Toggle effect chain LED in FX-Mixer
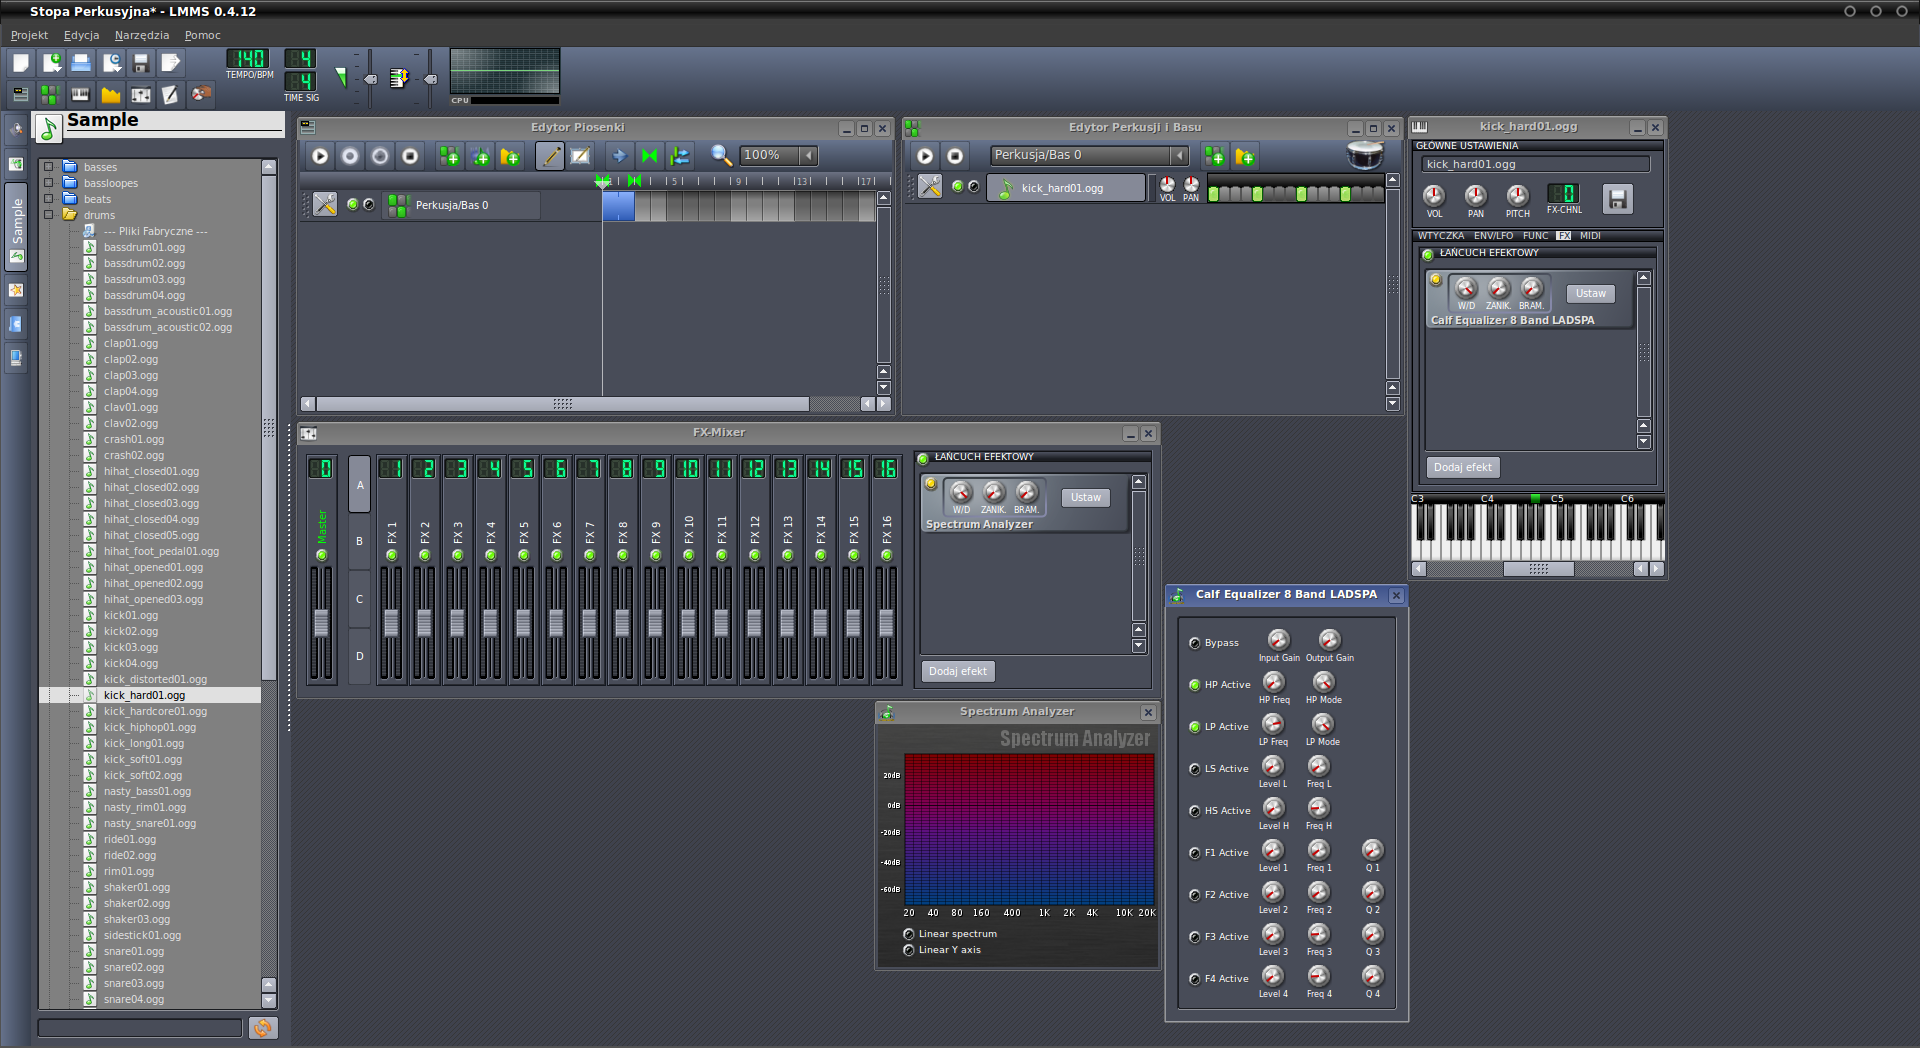 (x=923, y=458)
